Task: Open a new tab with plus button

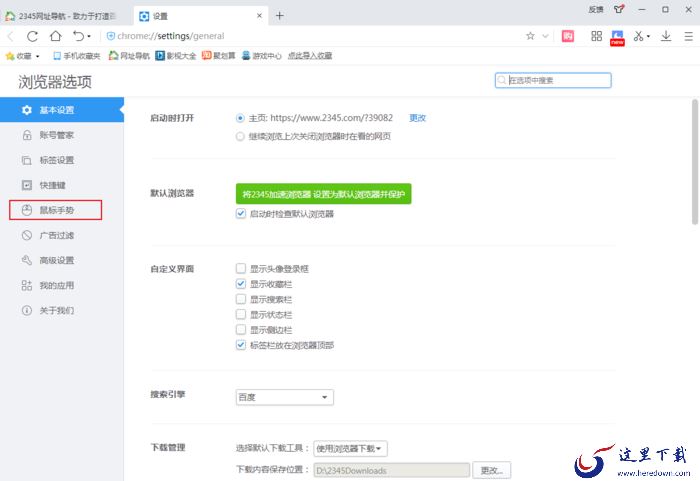Action: point(279,16)
